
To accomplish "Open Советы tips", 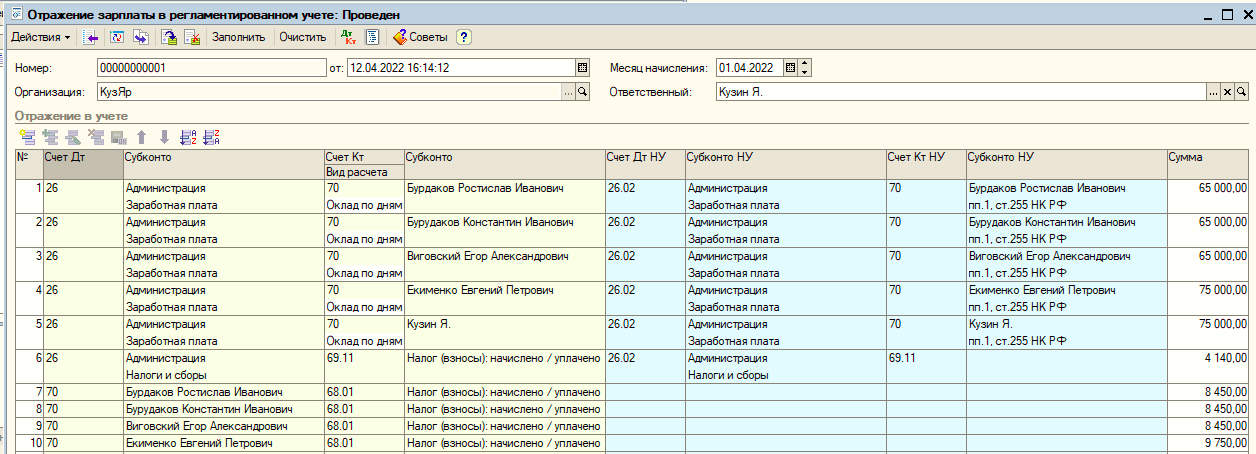I will coord(420,37).
